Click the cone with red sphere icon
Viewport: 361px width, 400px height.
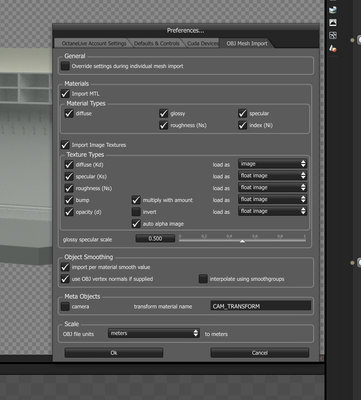(333, 48)
